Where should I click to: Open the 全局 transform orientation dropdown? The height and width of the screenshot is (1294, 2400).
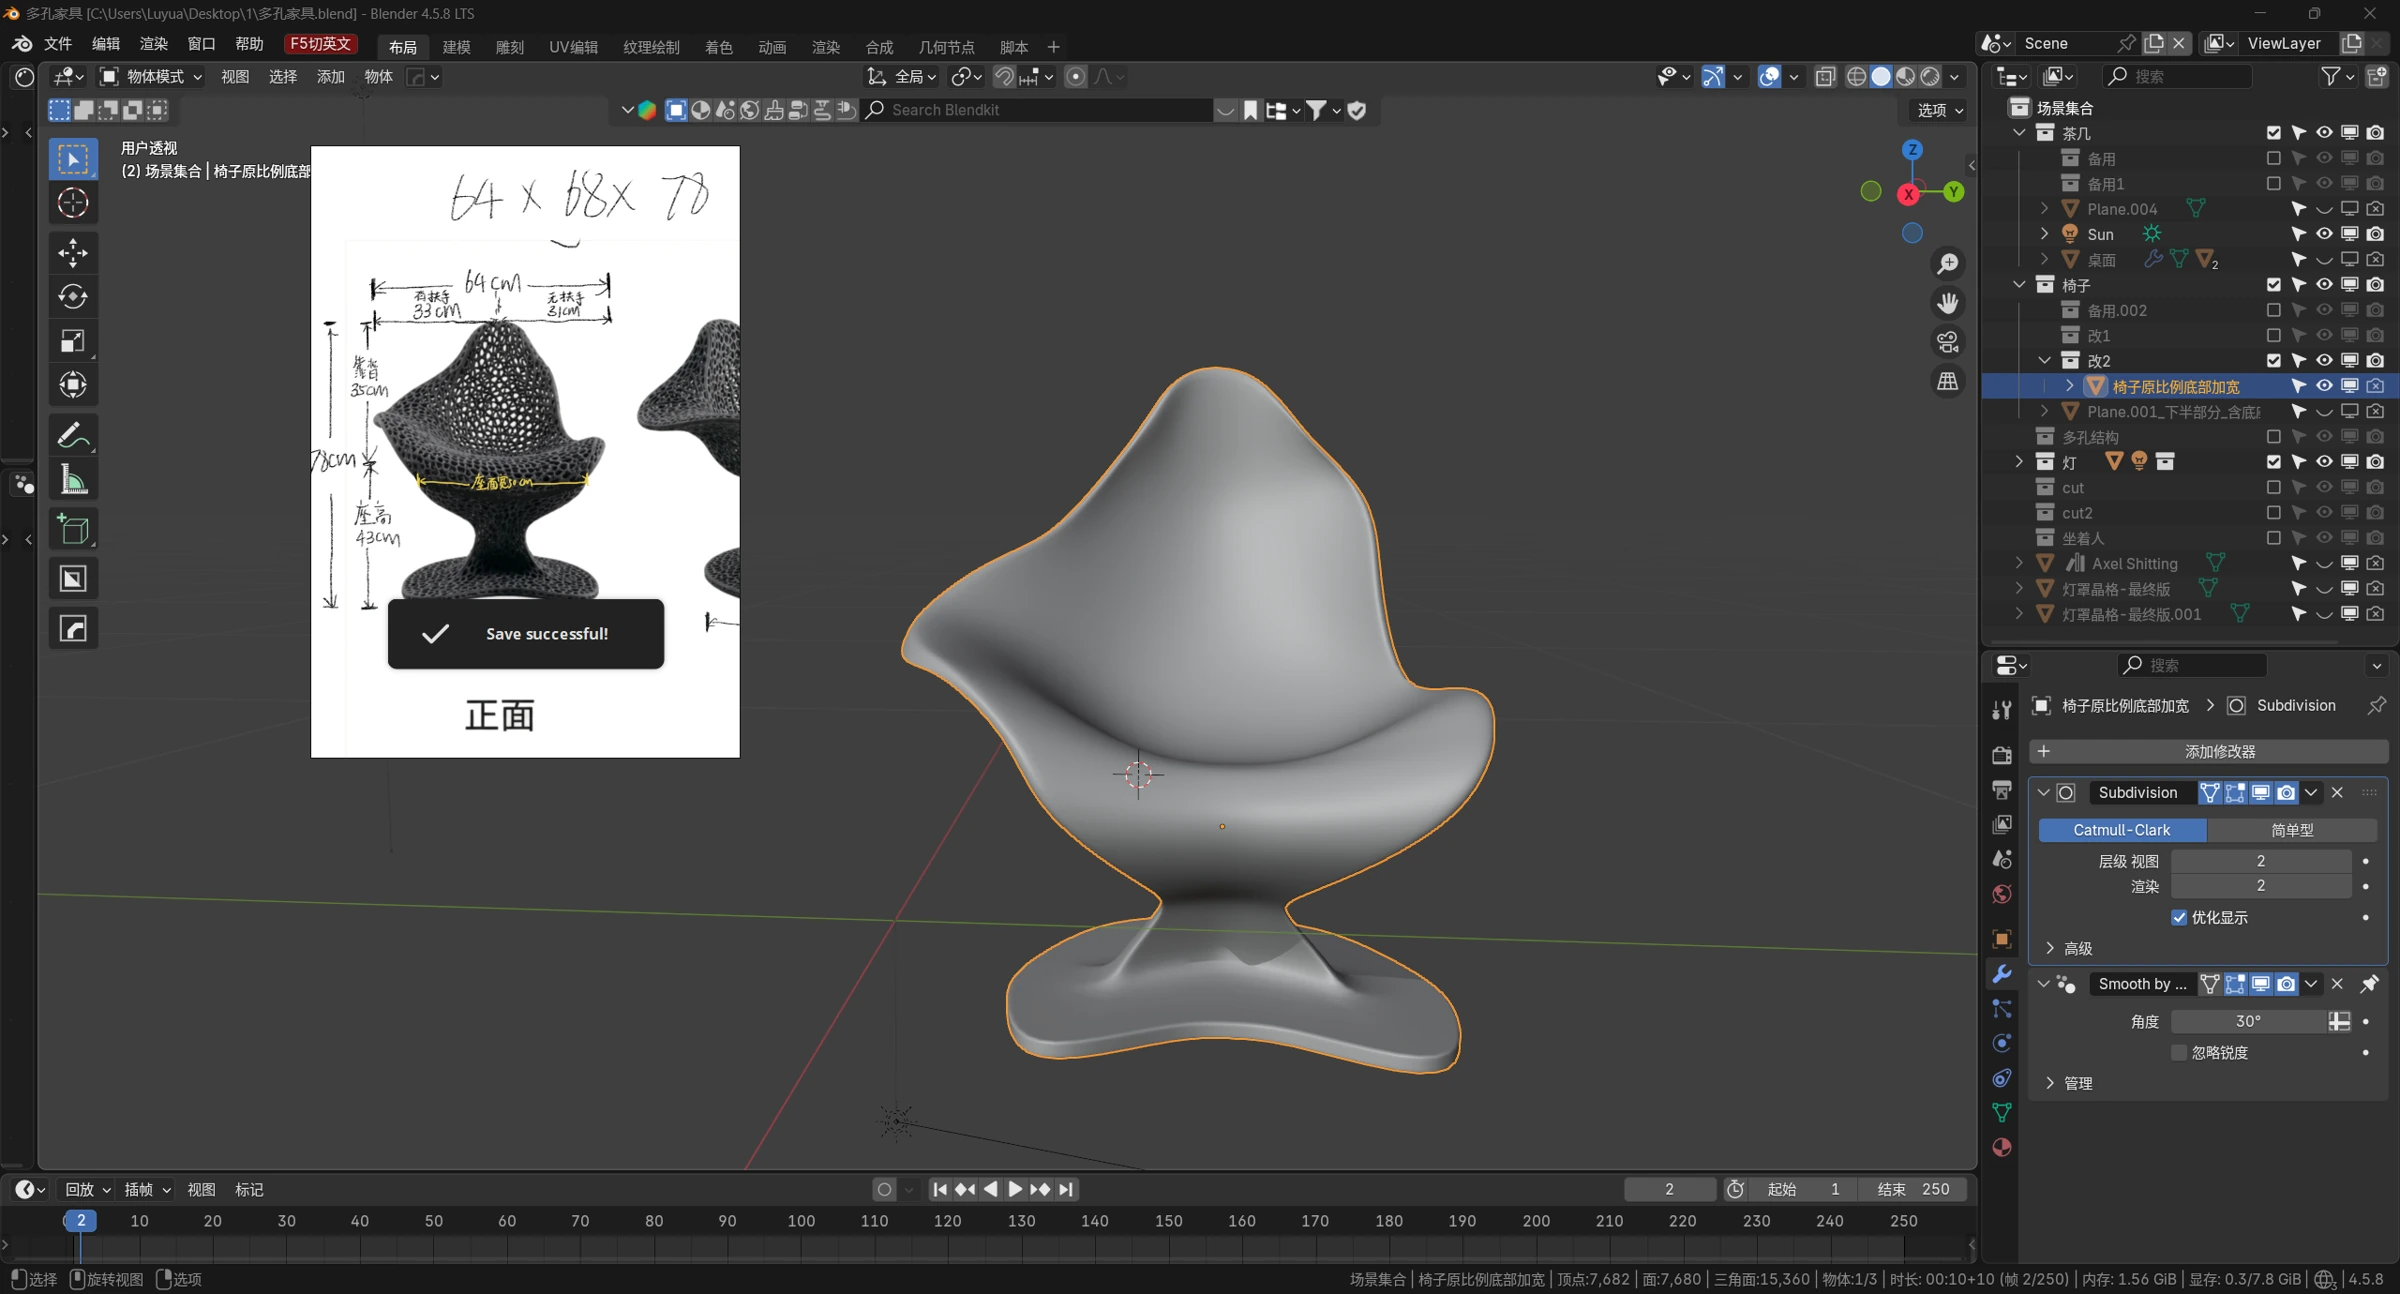pos(903,76)
